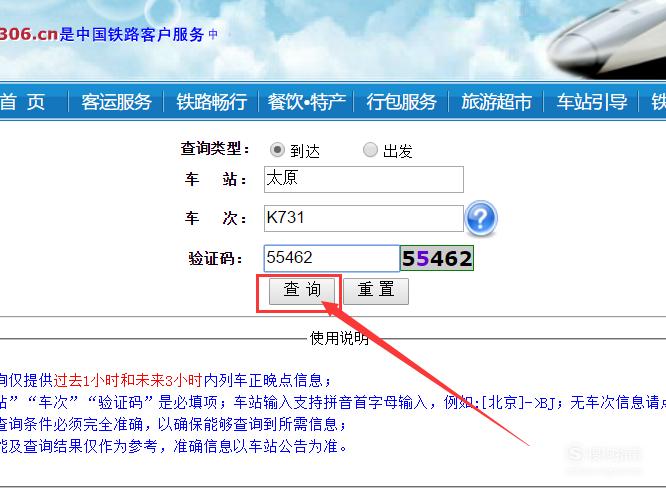
Task: Refresh the 55462 captcha image
Action: (x=437, y=258)
